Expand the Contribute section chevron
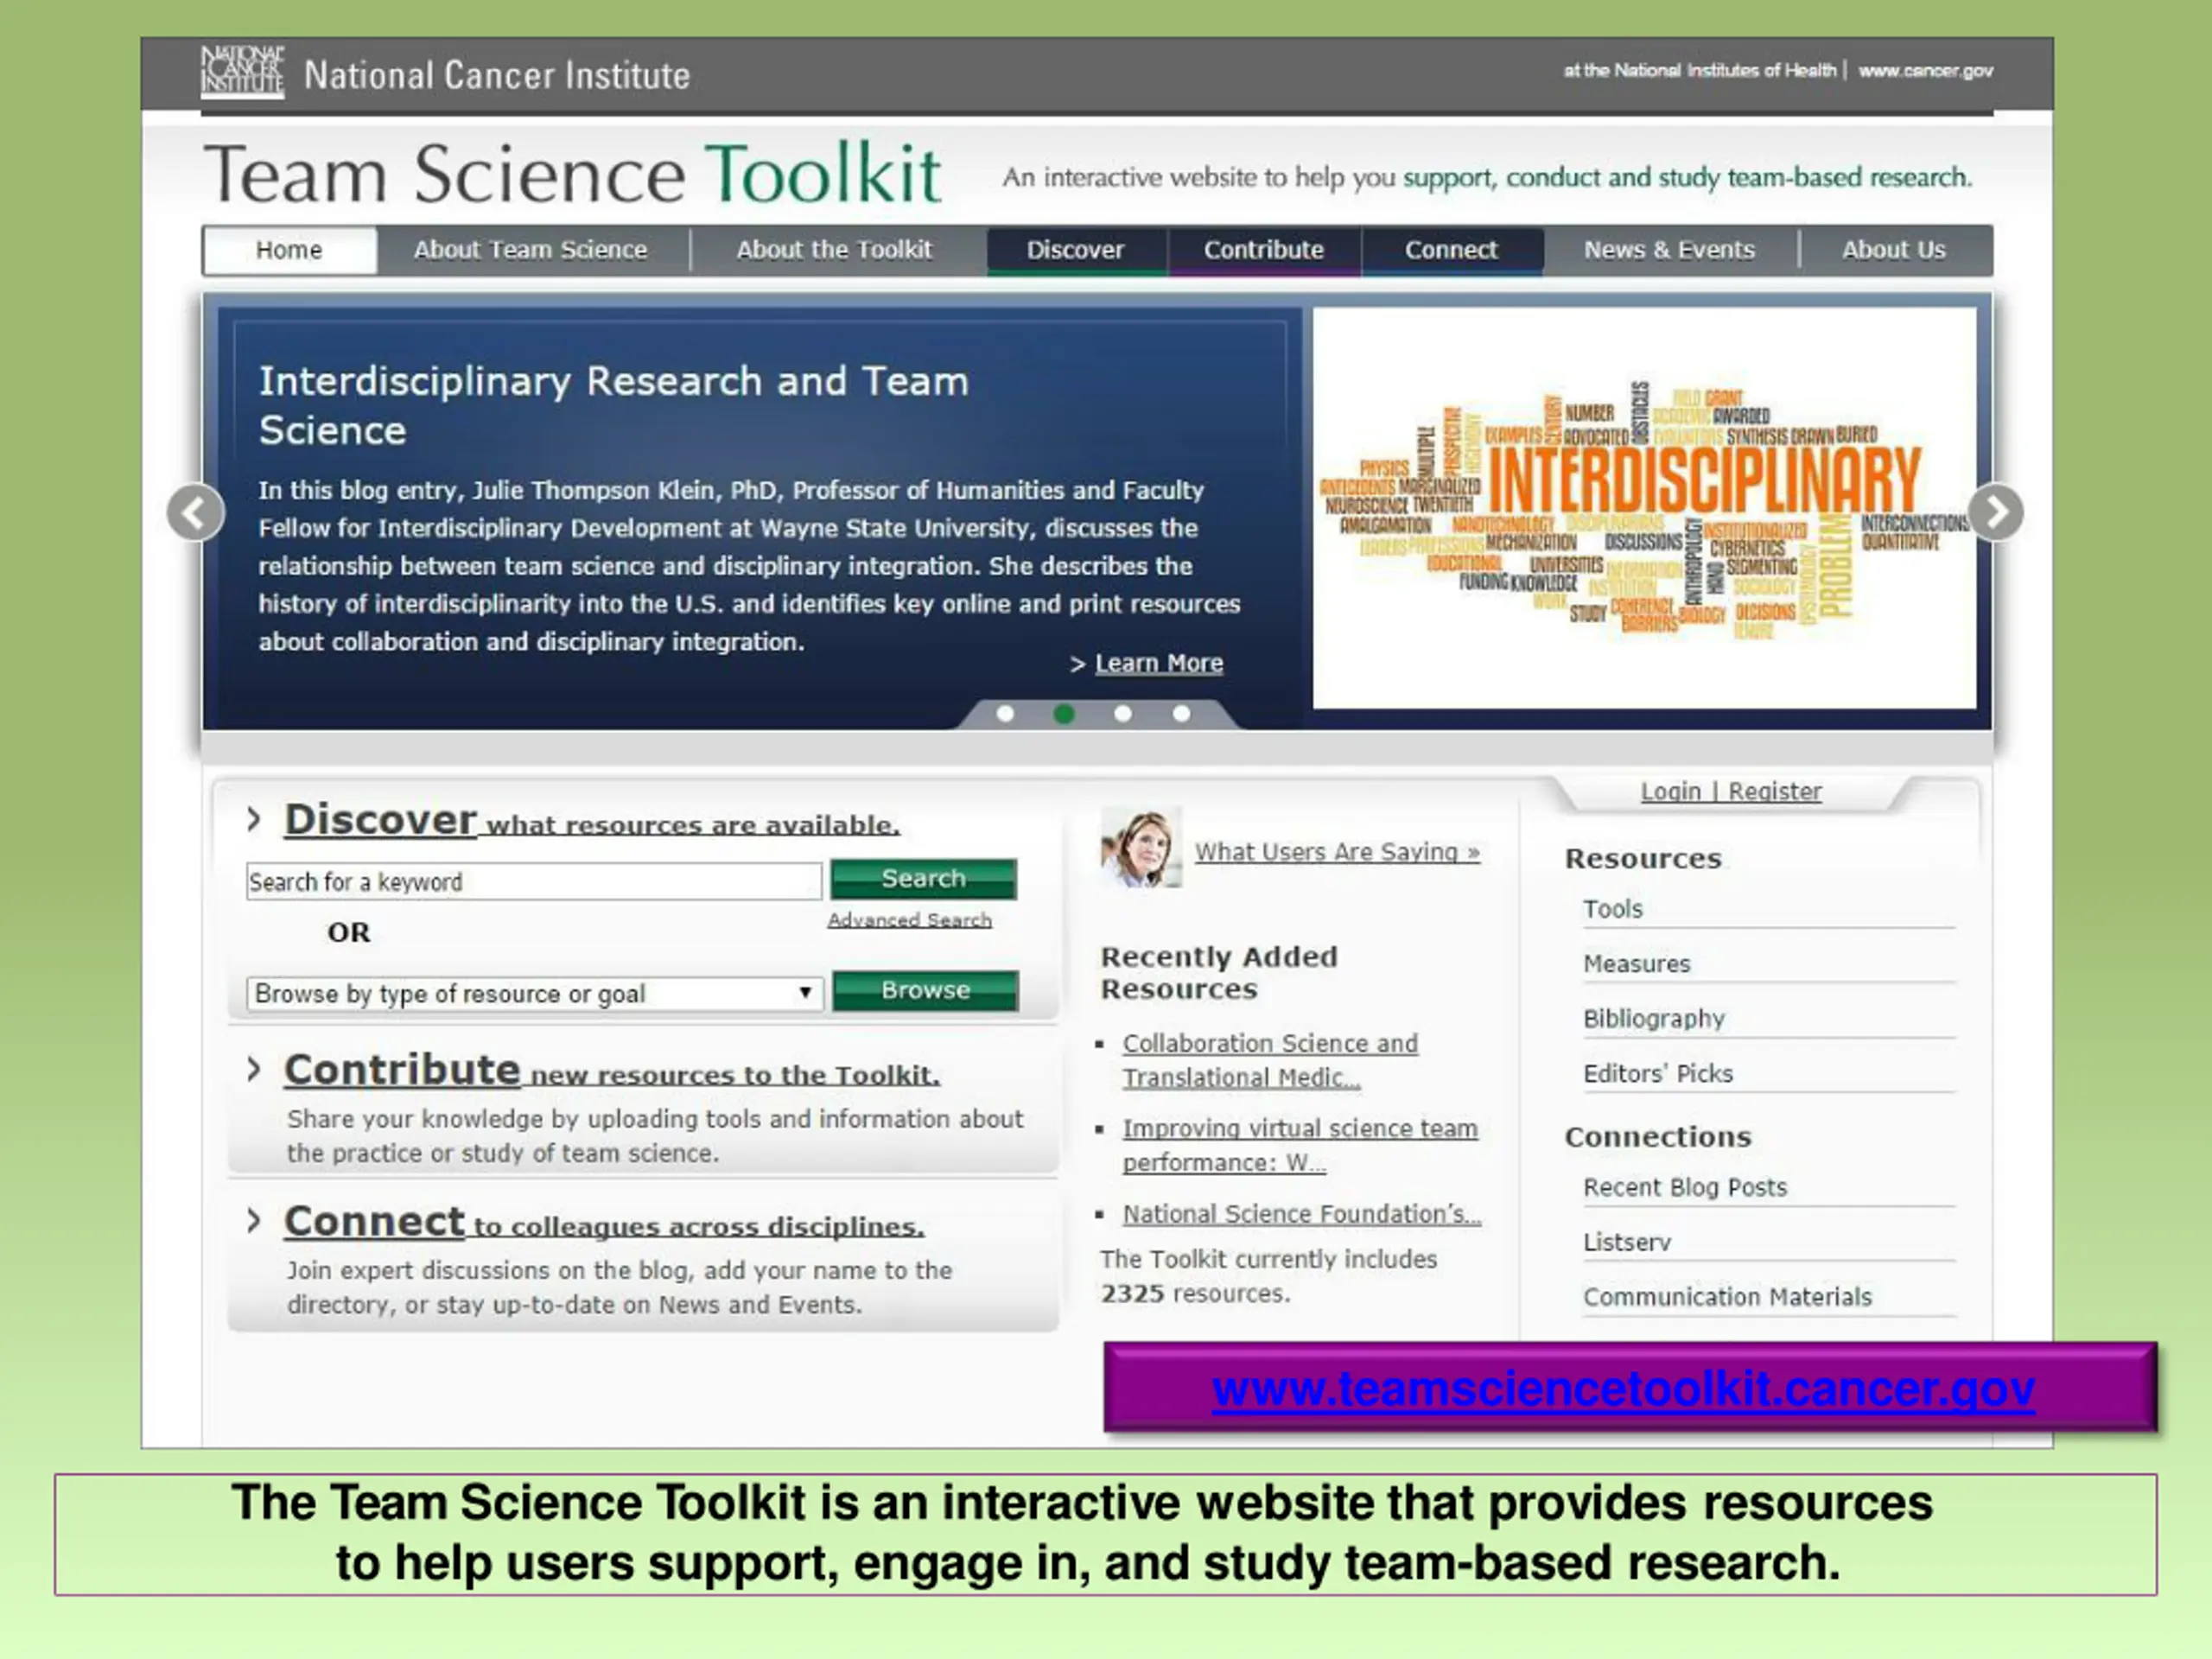The height and width of the screenshot is (1659, 2212). coord(254,1069)
